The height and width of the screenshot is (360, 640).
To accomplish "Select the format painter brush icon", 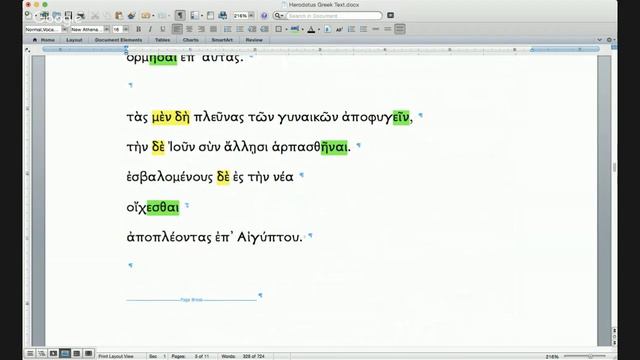I will [131, 16].
